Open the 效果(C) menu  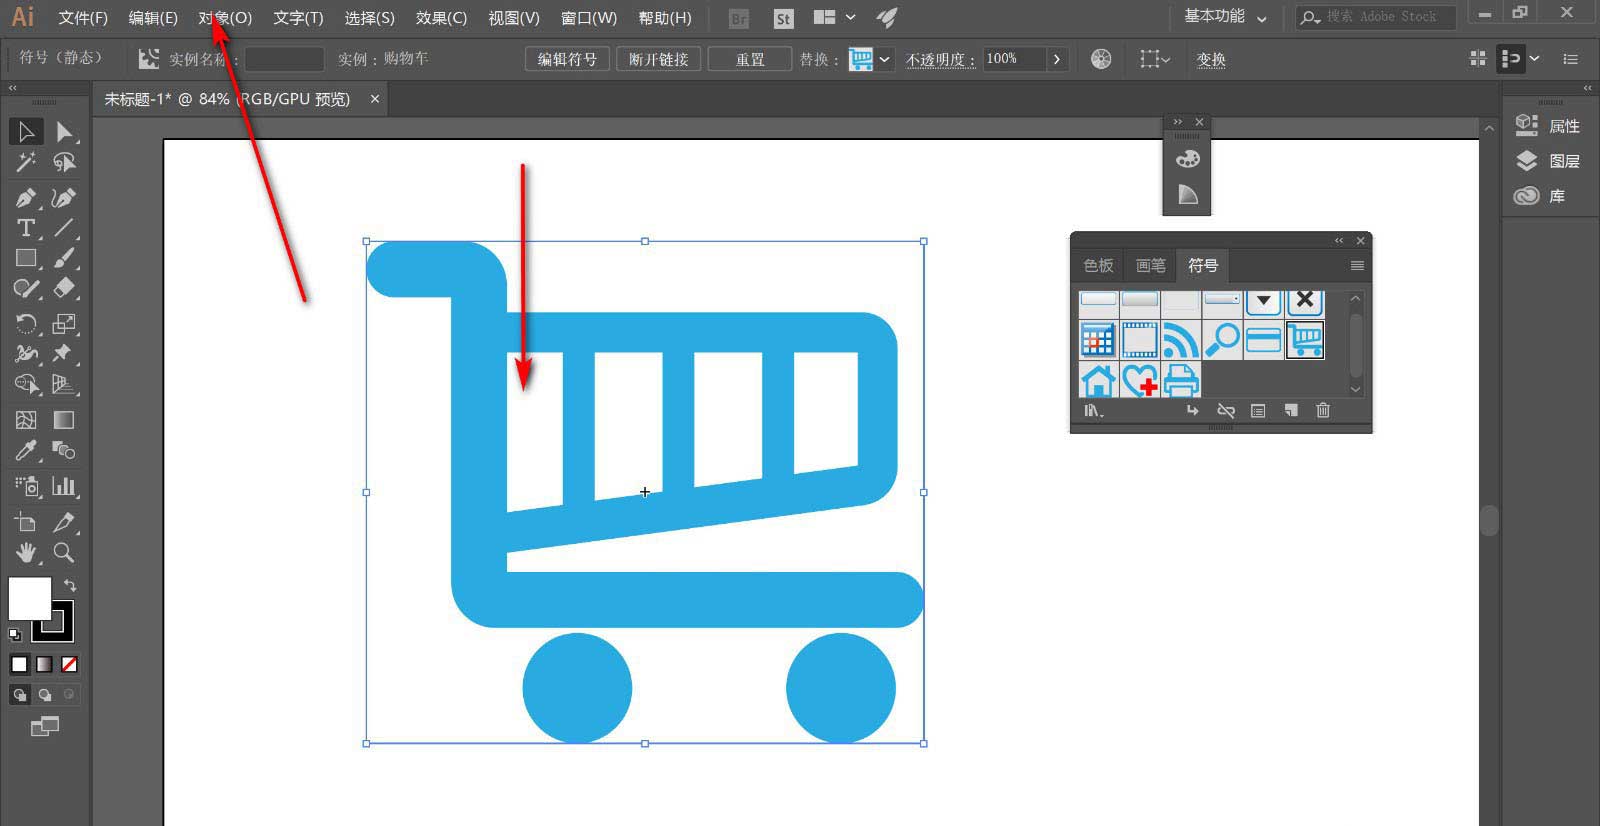pyautogui.click(x=441, y=18)
